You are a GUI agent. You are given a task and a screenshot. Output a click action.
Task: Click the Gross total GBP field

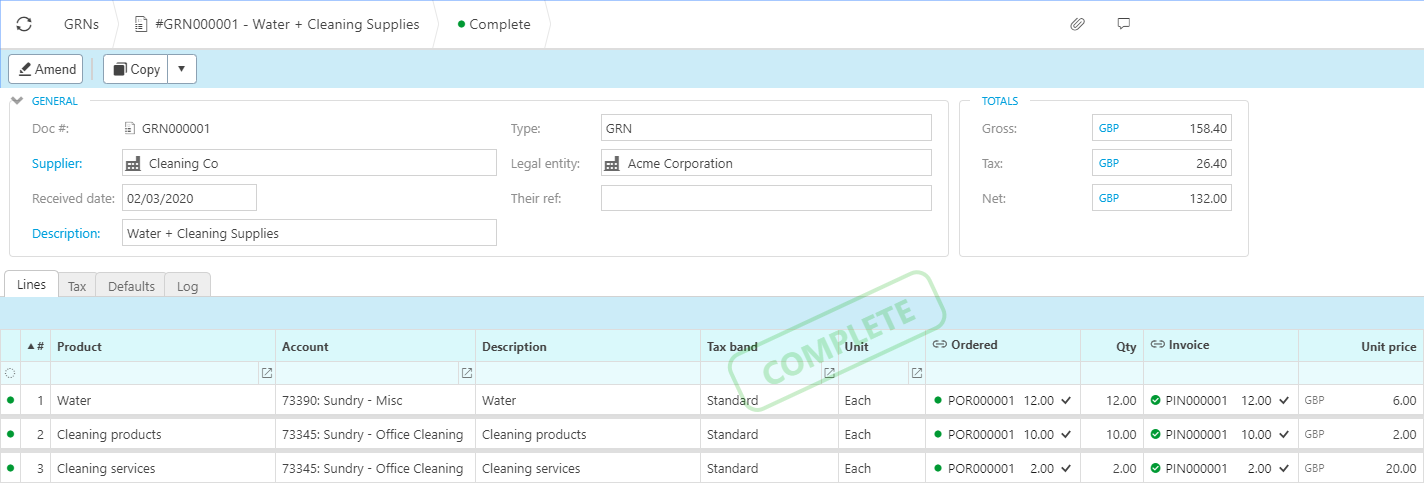[x=1162, y=128]
